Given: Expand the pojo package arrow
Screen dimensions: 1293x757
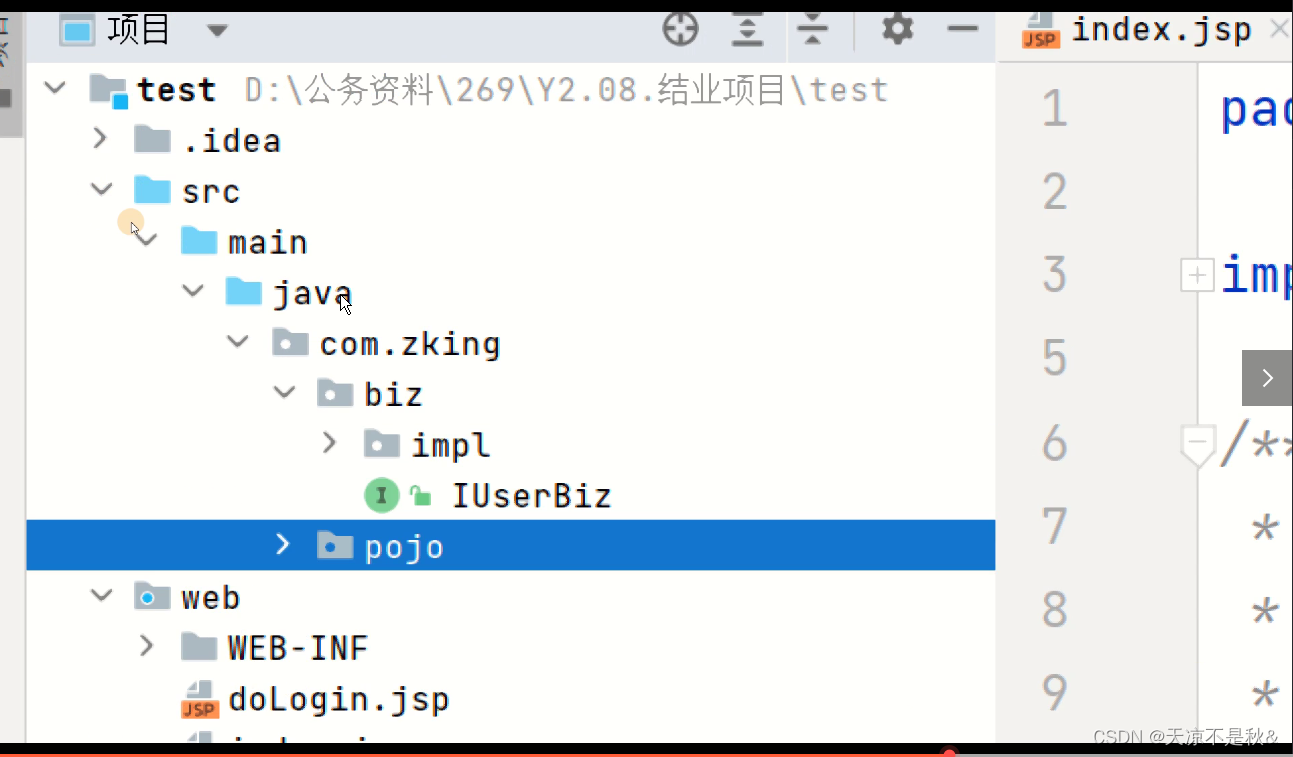Looking at the screenshot, I should pyautogui.click(x=283, y=544).
